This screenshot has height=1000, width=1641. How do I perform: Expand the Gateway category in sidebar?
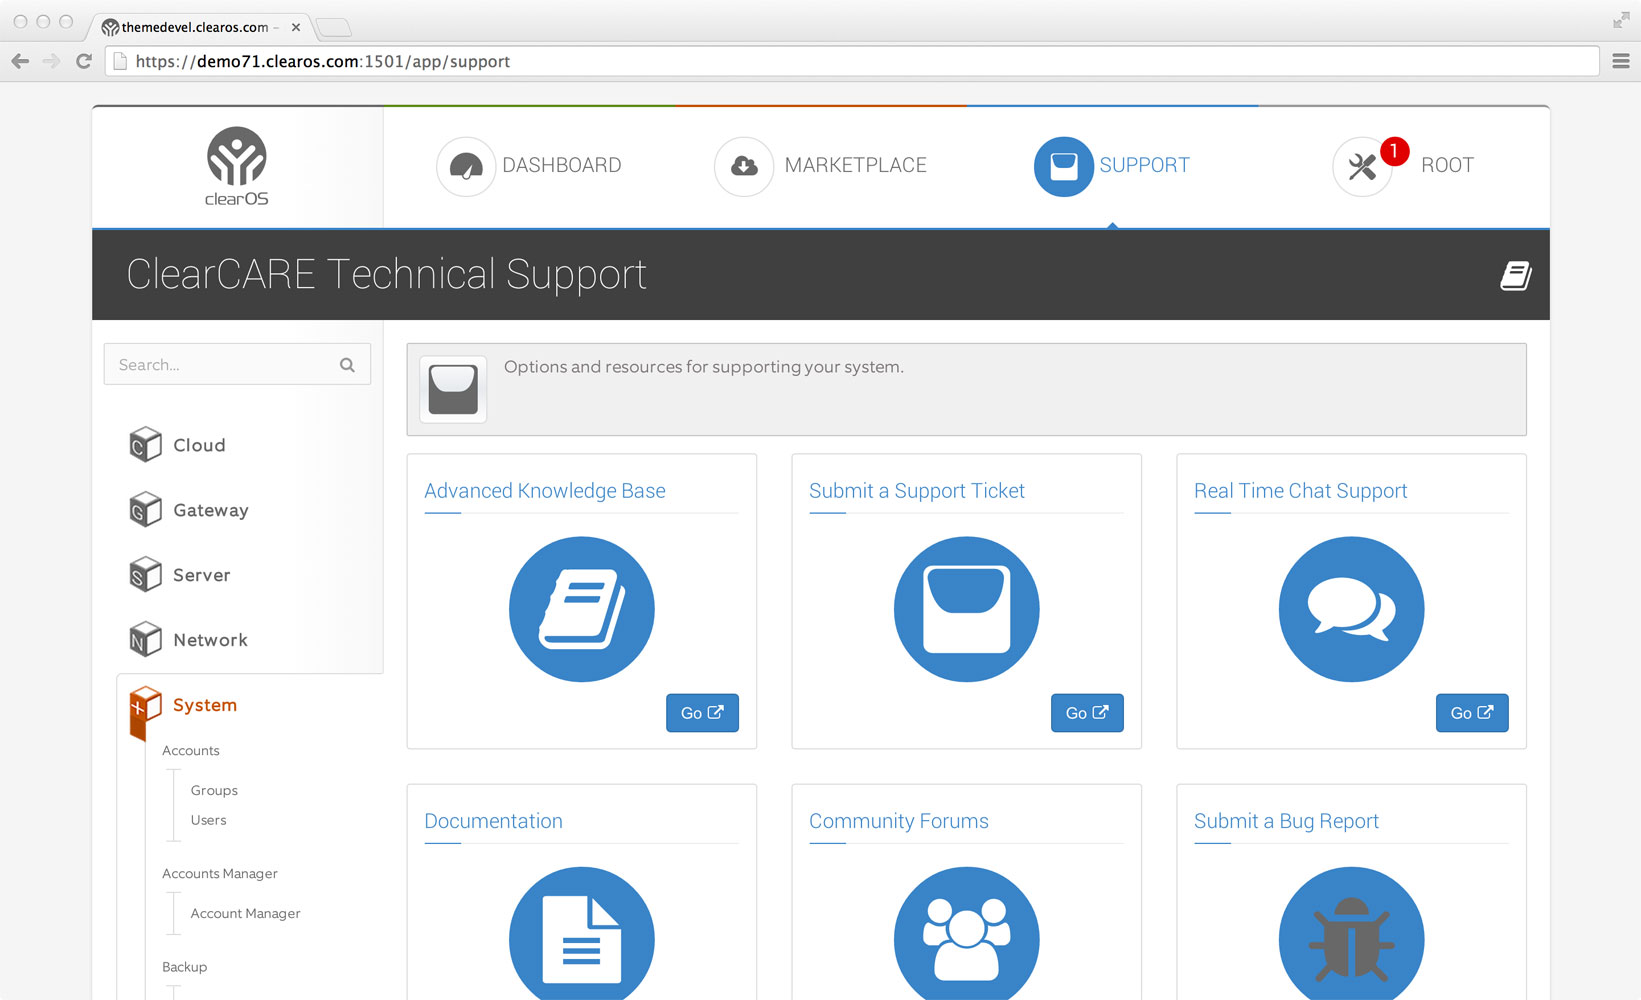point(211,510)
